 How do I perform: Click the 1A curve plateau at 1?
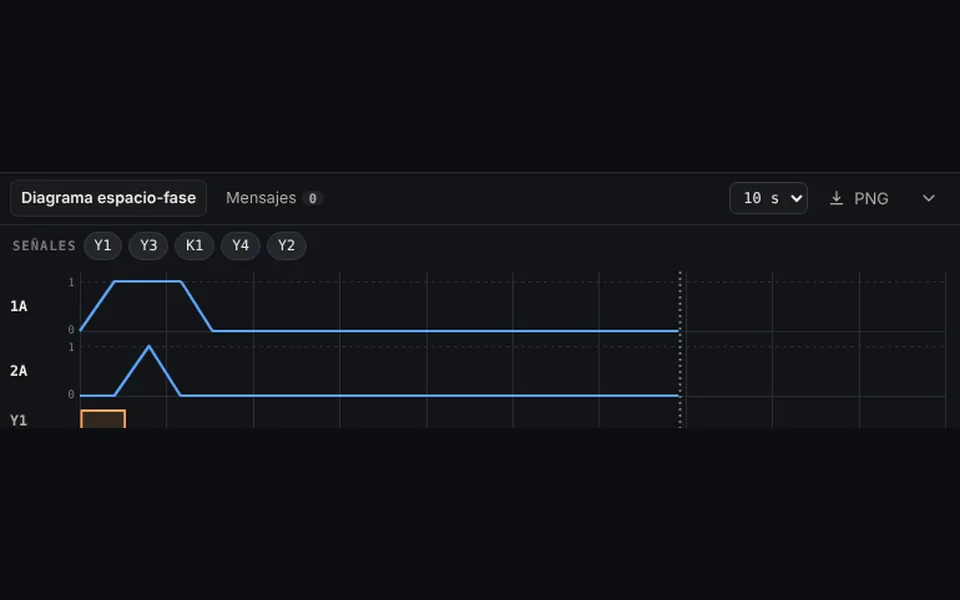coord(148,282)
